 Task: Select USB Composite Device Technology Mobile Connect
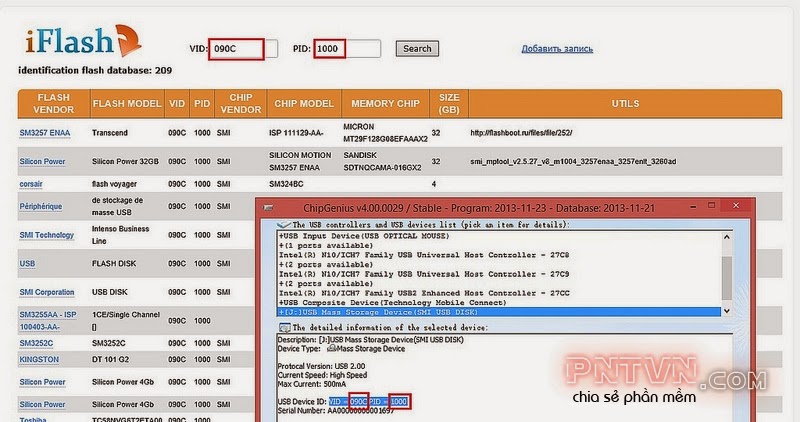392,303
